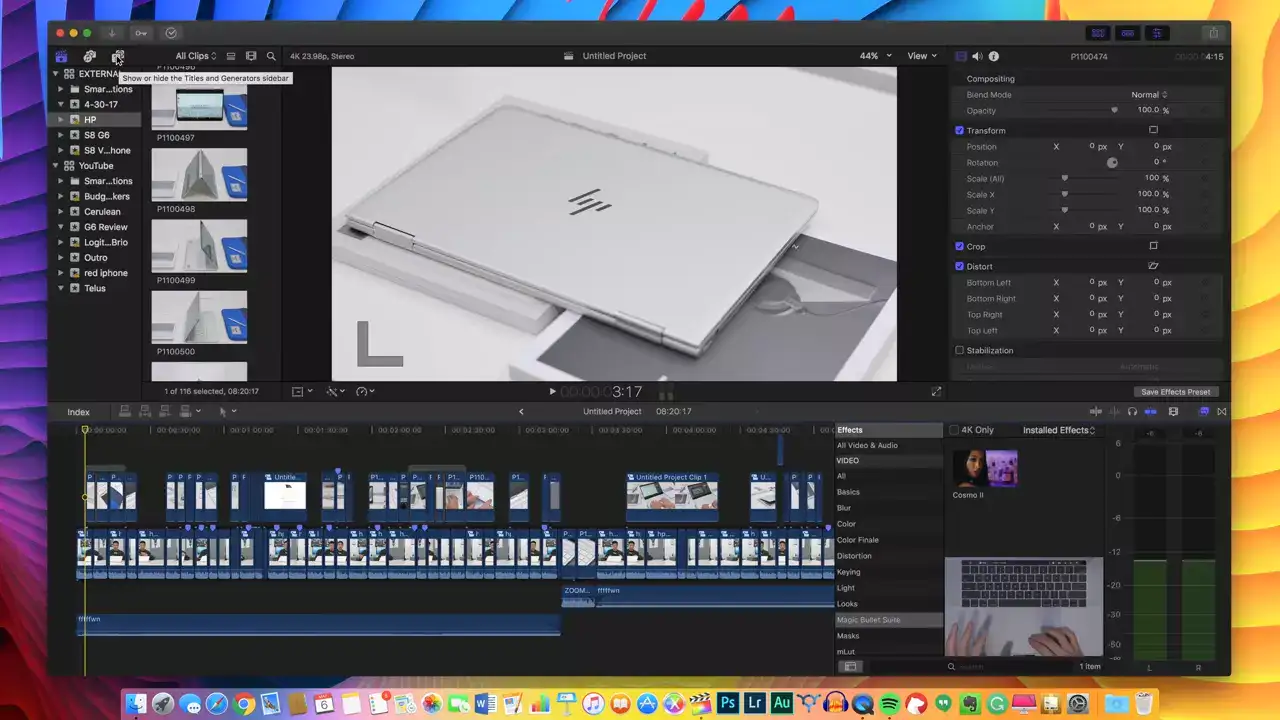1280x720 pixels.
Task: Play the viewer clip
Action: point(552,392)
